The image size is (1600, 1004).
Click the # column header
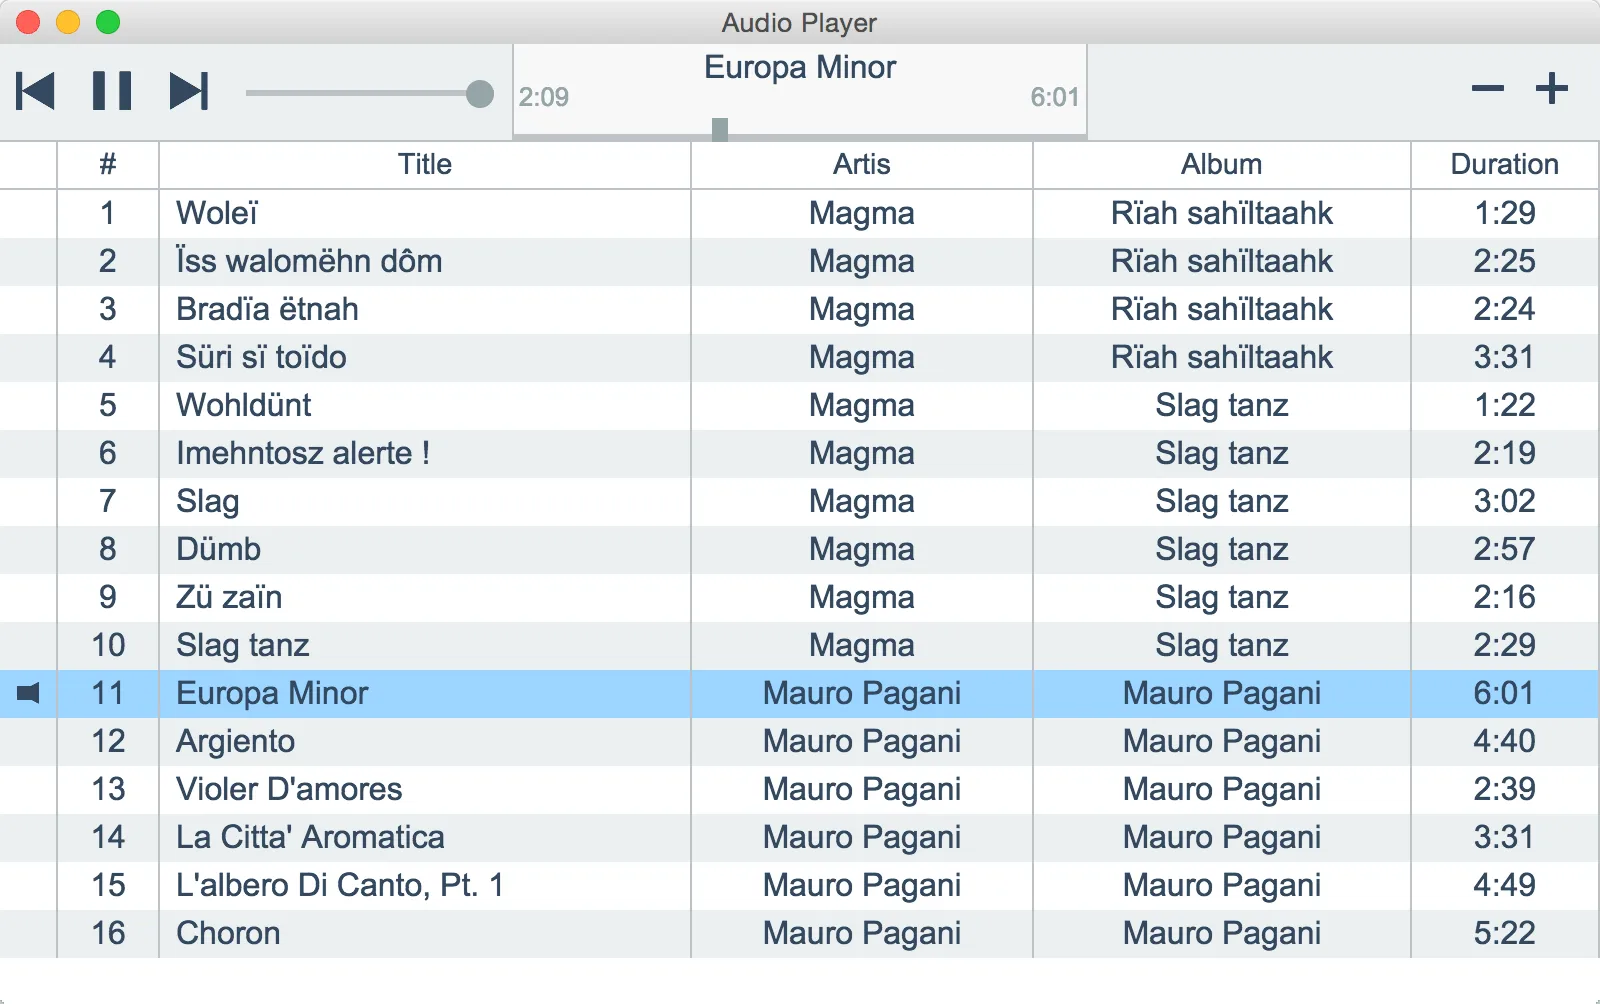[108, 165]
